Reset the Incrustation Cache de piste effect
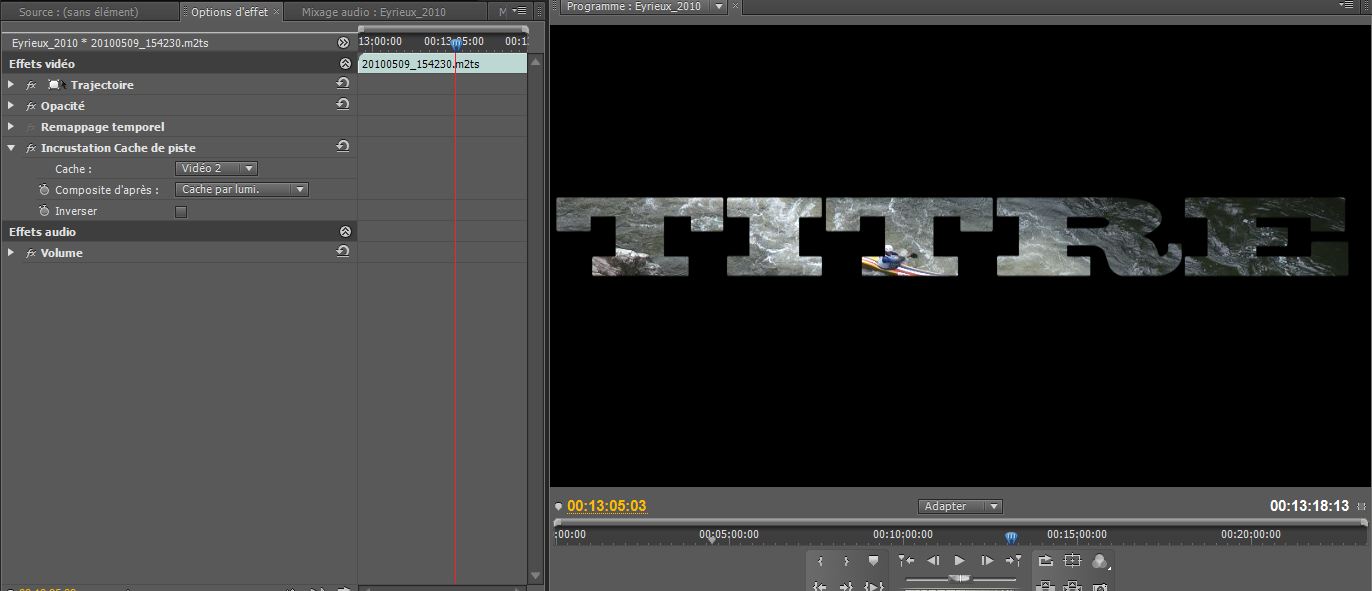1372x591 pixels. pos(343,147)
